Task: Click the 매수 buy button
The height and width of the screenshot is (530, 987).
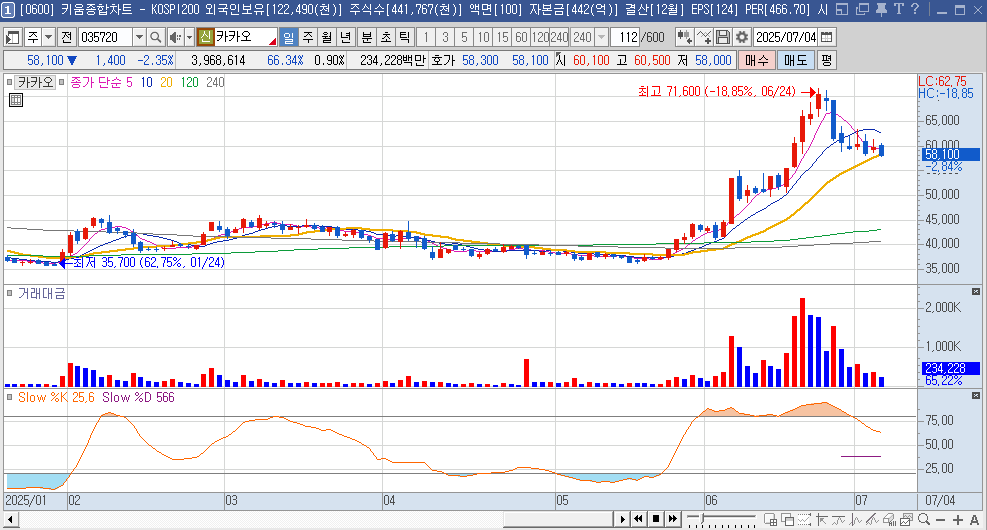Action: tap(757, 60)
